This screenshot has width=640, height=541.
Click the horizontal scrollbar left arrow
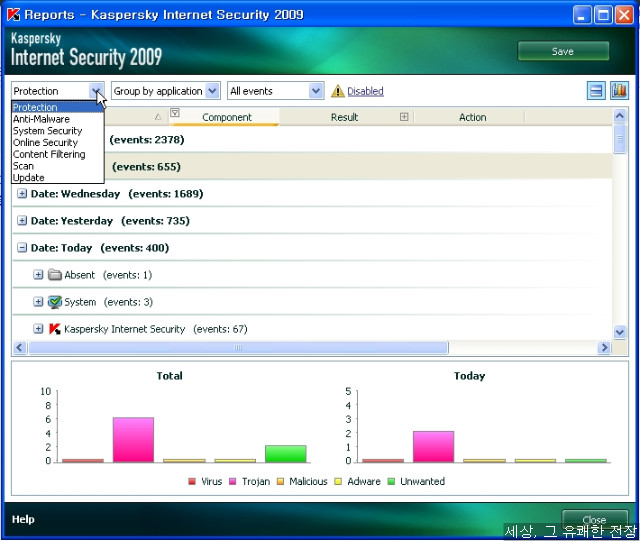pyautogui.click(x=19, y=348)
